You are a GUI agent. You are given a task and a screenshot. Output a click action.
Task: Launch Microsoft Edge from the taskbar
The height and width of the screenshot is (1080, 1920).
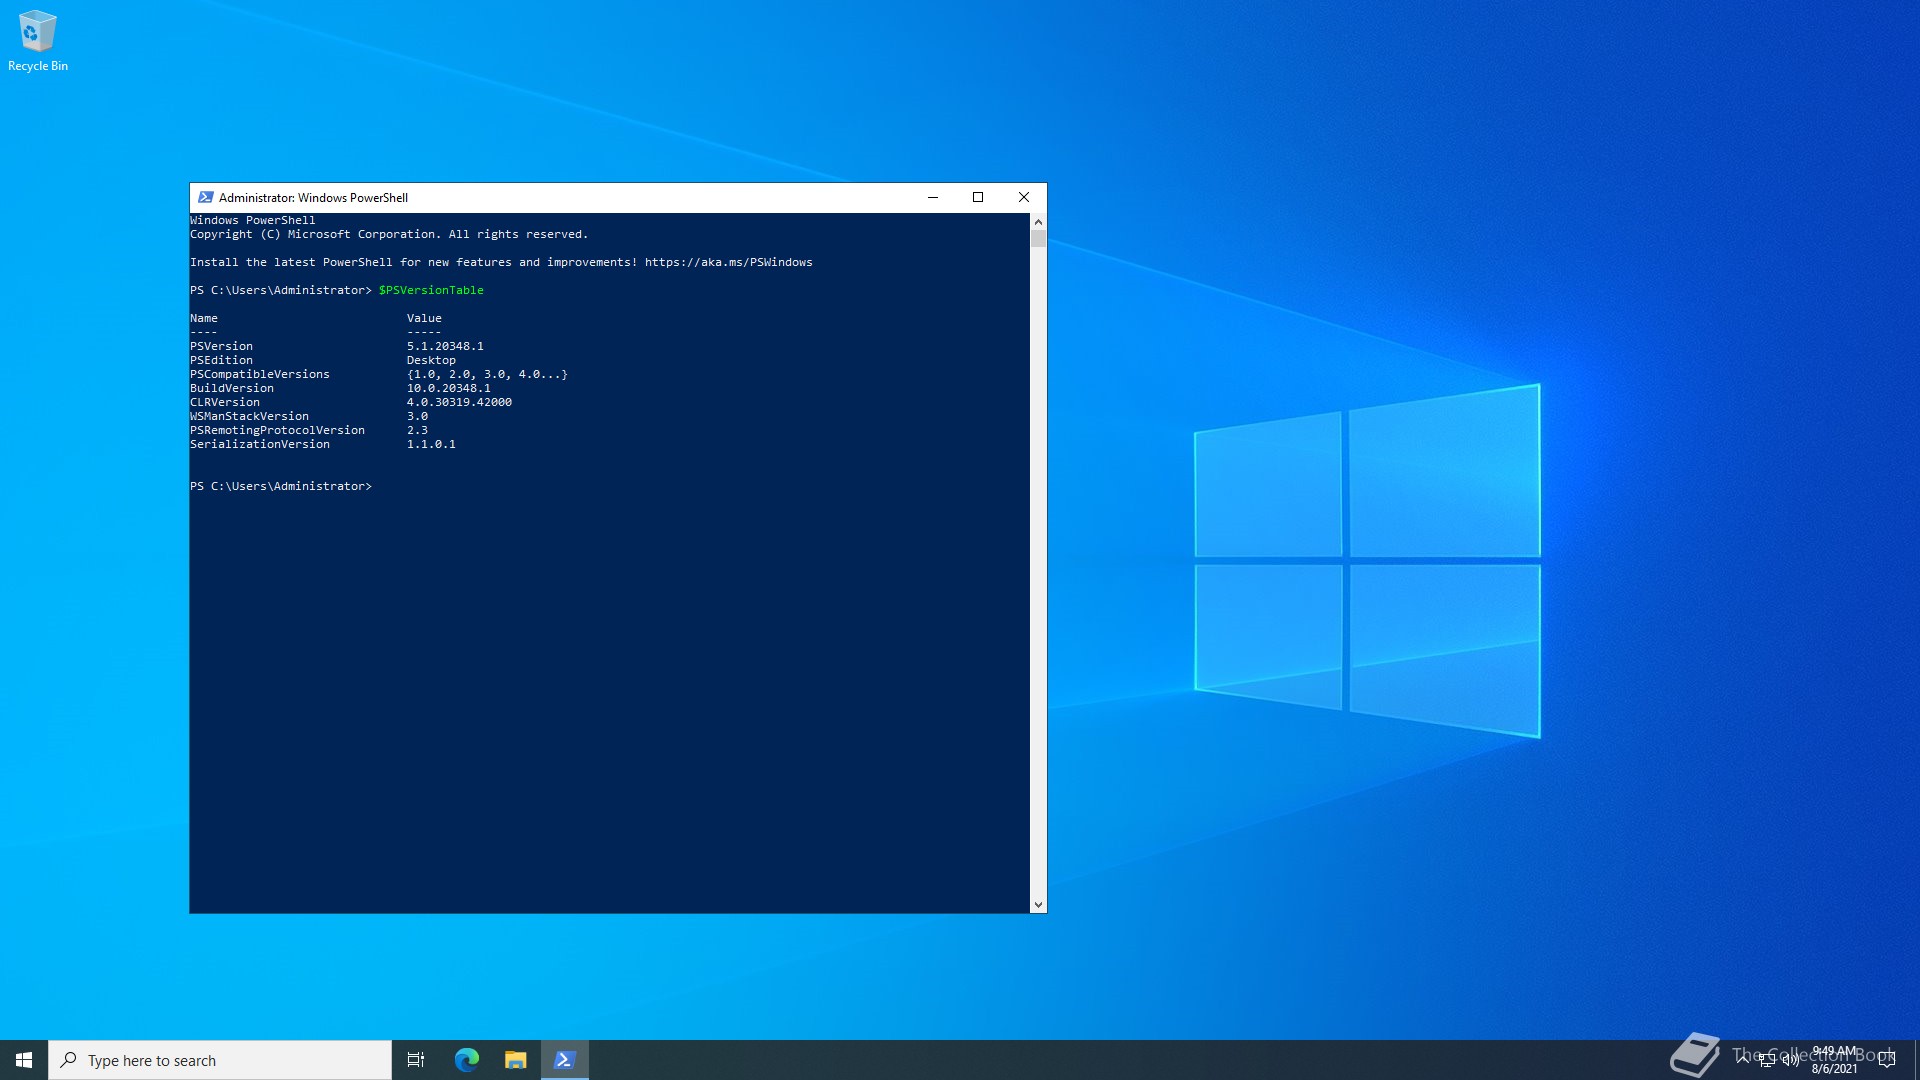click(466, 1060)
